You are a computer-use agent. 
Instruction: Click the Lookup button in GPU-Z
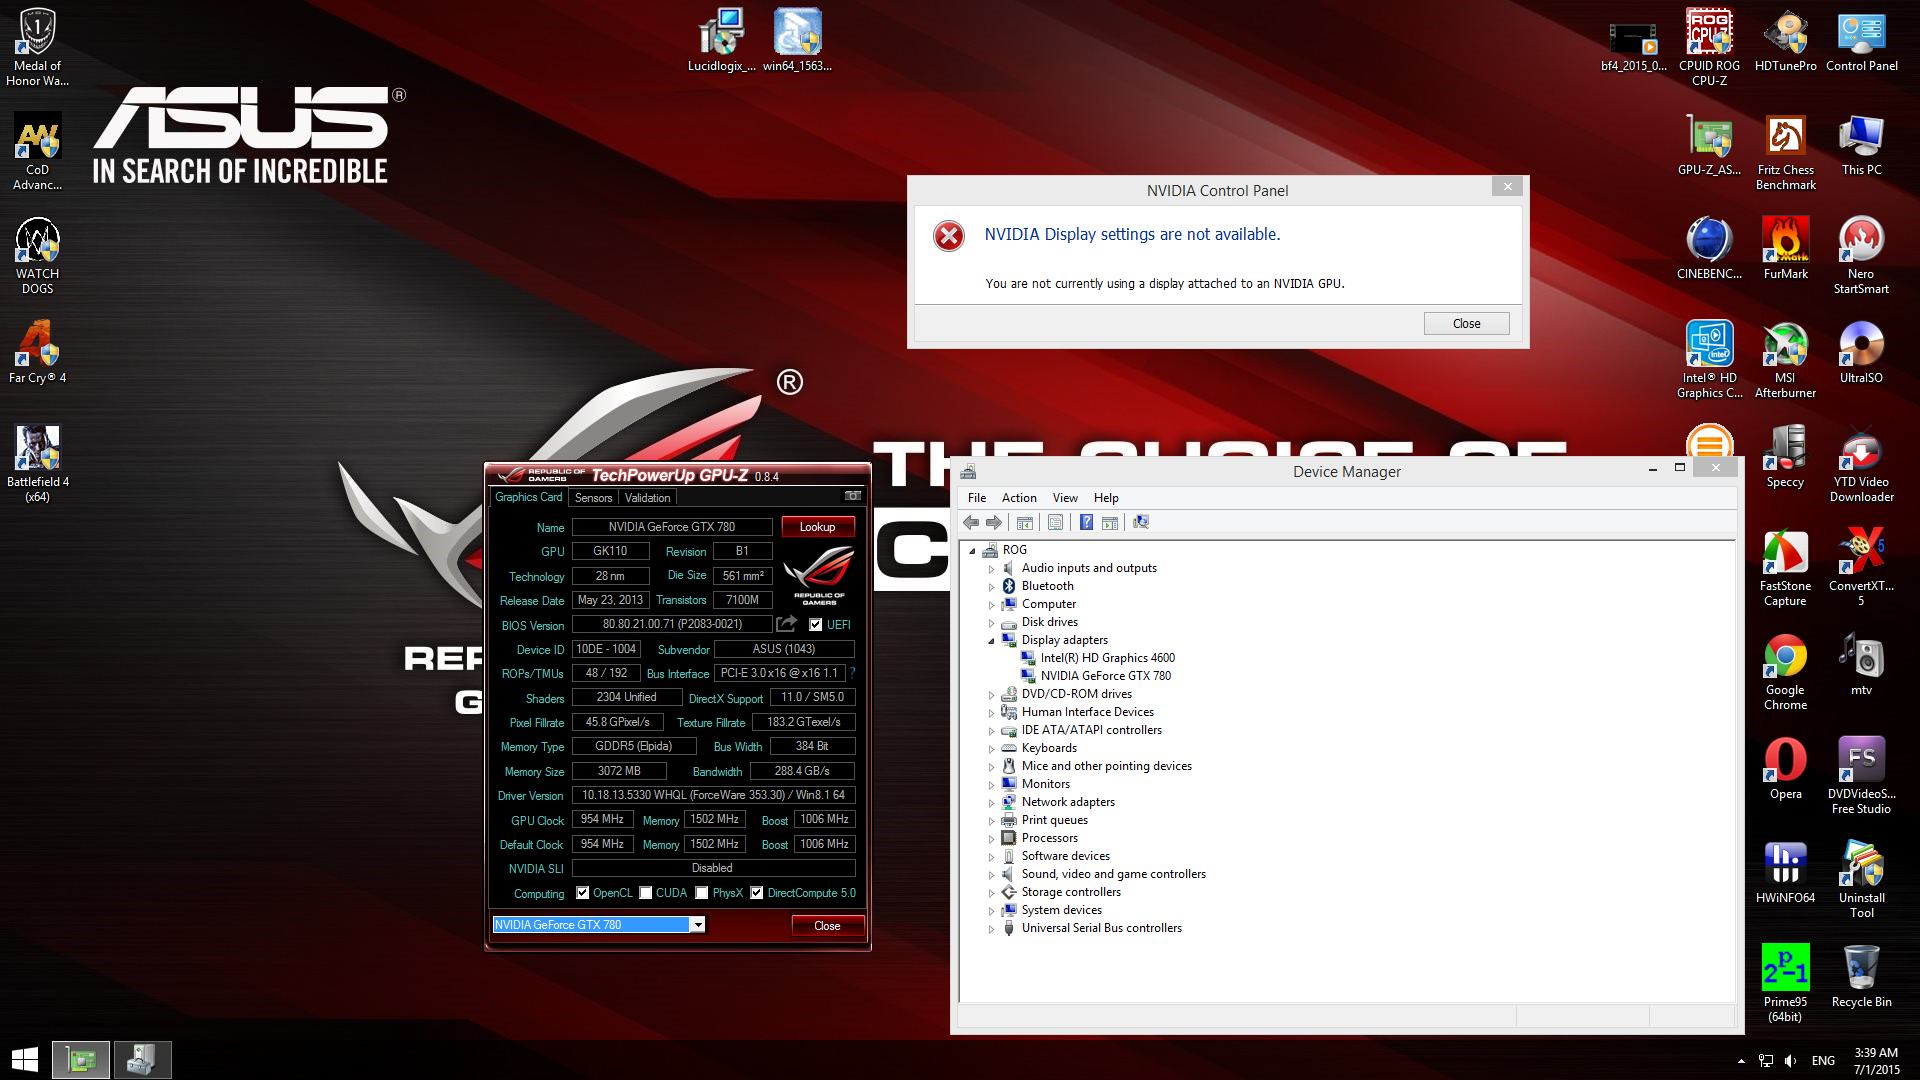click(817, 527)
